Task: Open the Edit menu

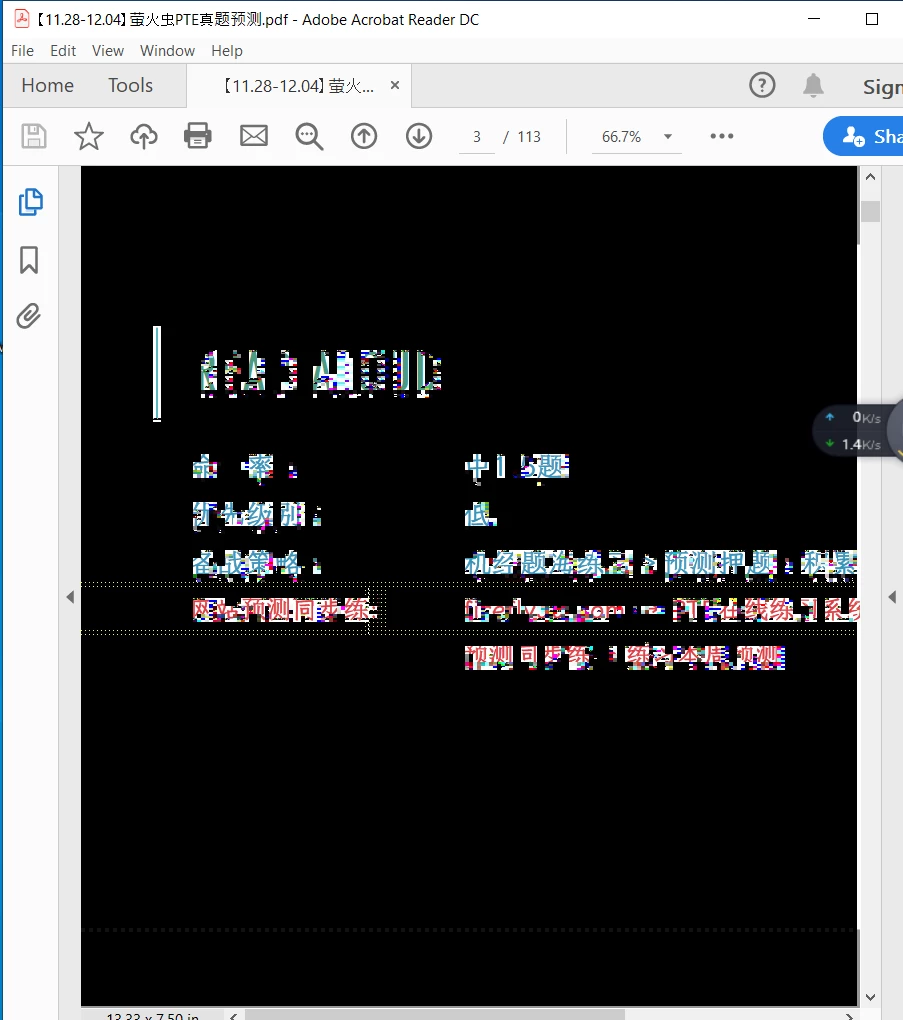Action: 63,51
